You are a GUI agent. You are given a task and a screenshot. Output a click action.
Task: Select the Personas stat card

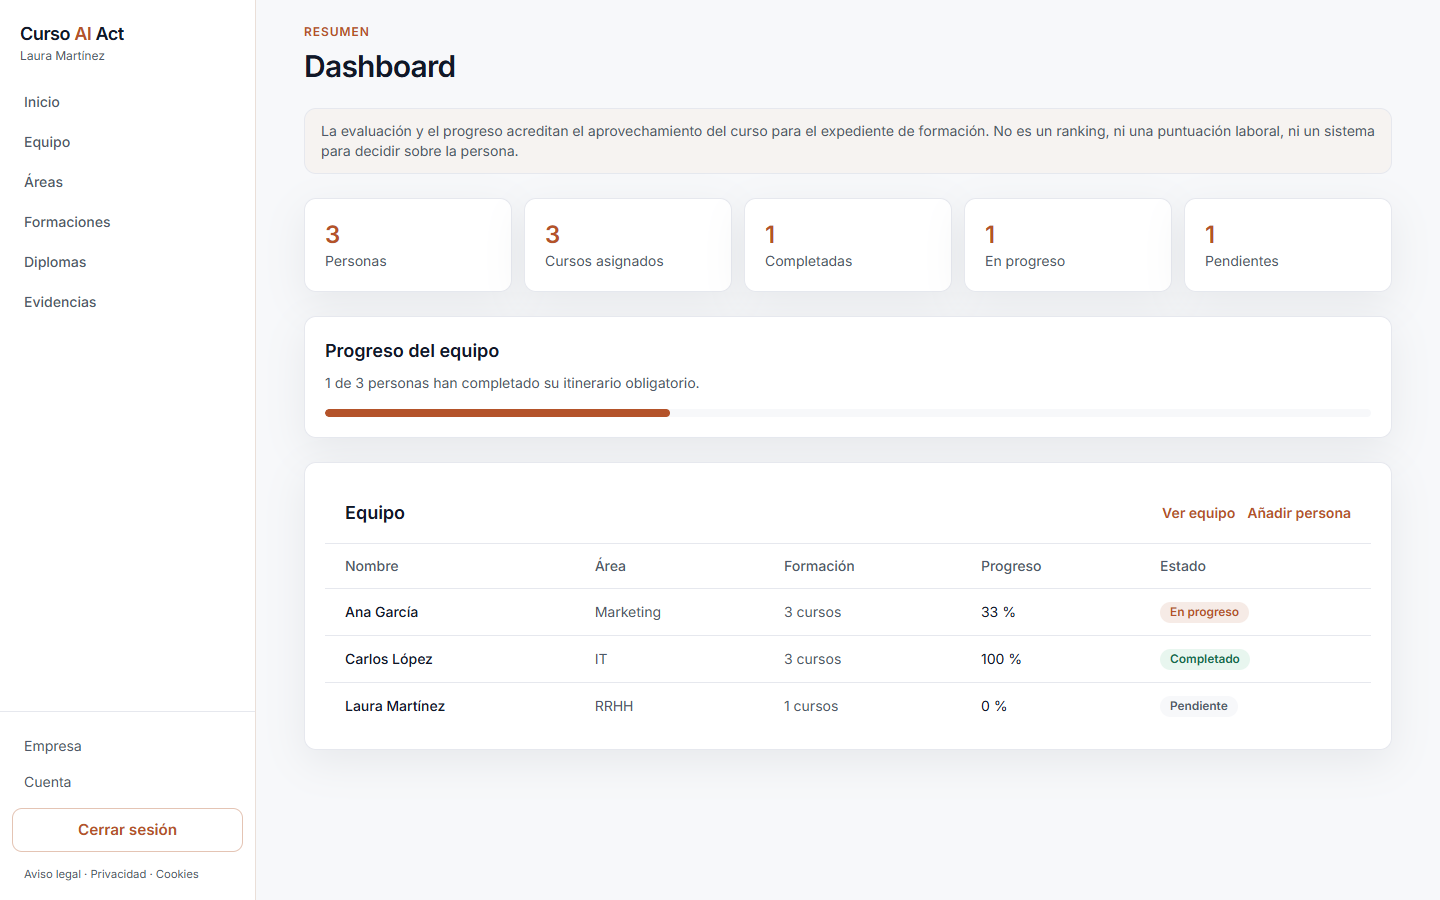point(408,245)
